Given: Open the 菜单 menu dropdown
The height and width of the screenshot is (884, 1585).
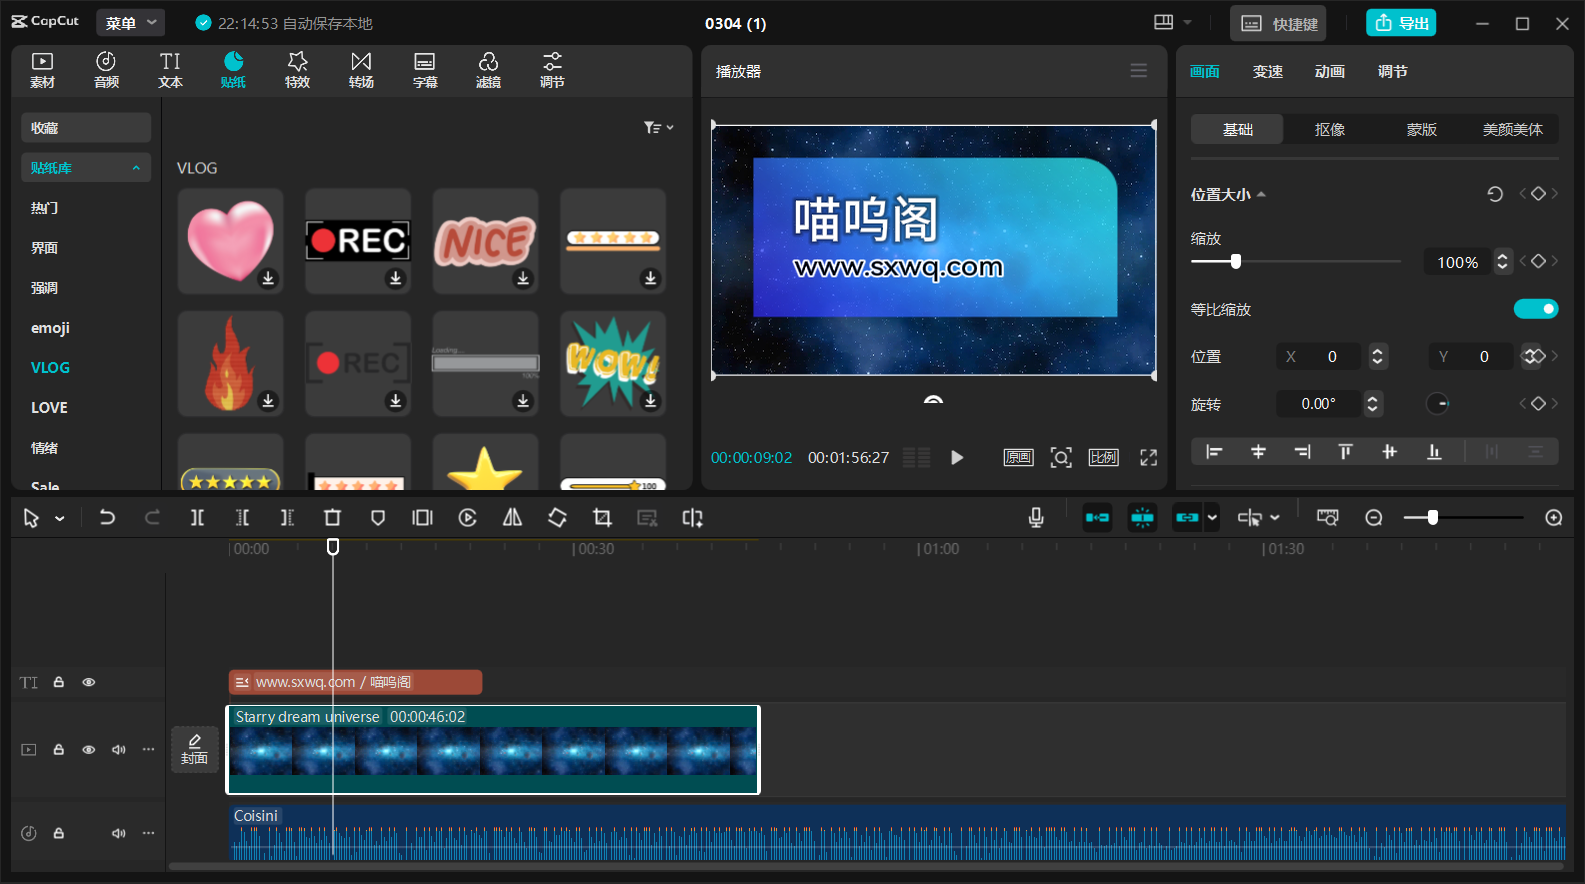Looking at the screenshot, I should pyautogui.click(x=131, y=22).
